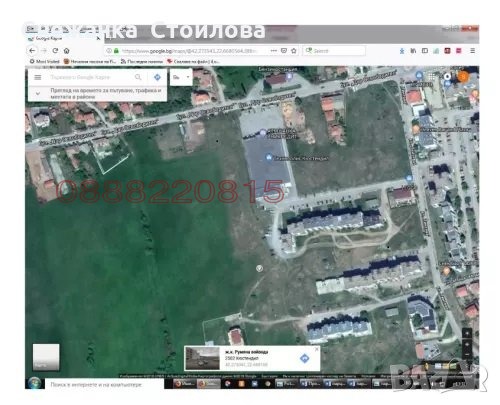Click the grey dropped marker on the field
500x405 pixels.
[259, 268]
